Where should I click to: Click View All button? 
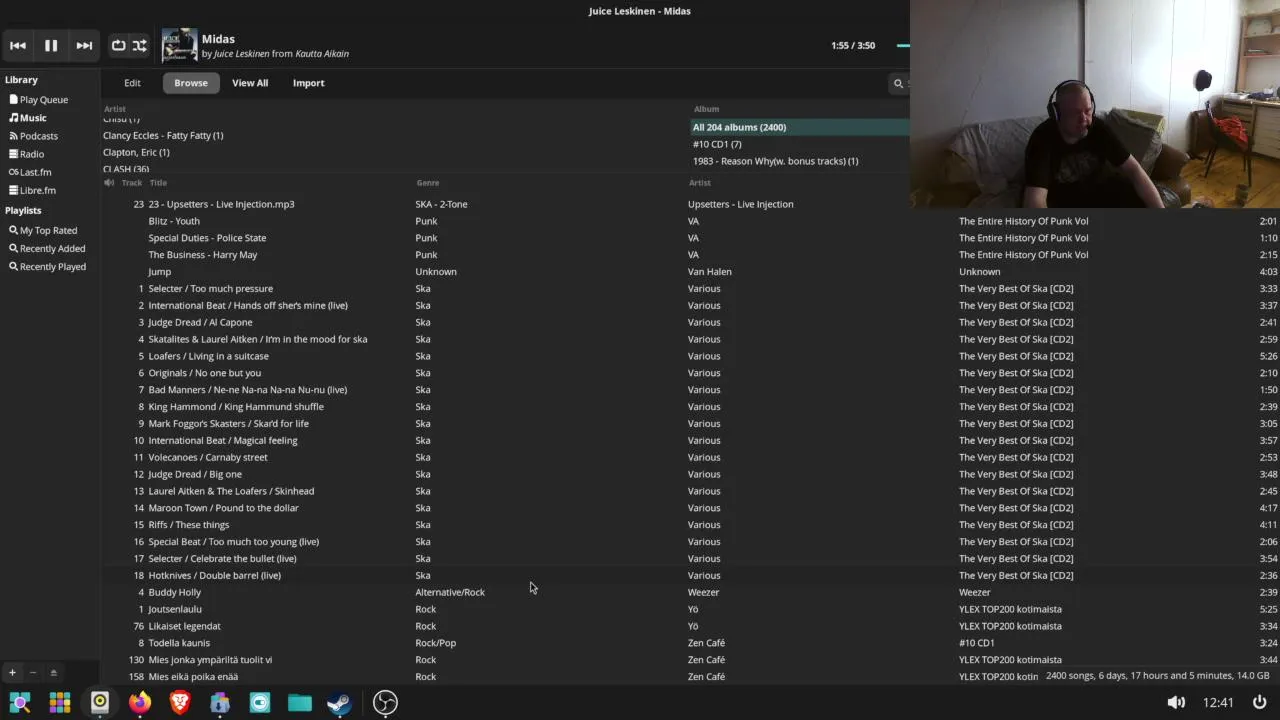pyautogui.click(x=250, y=83)
